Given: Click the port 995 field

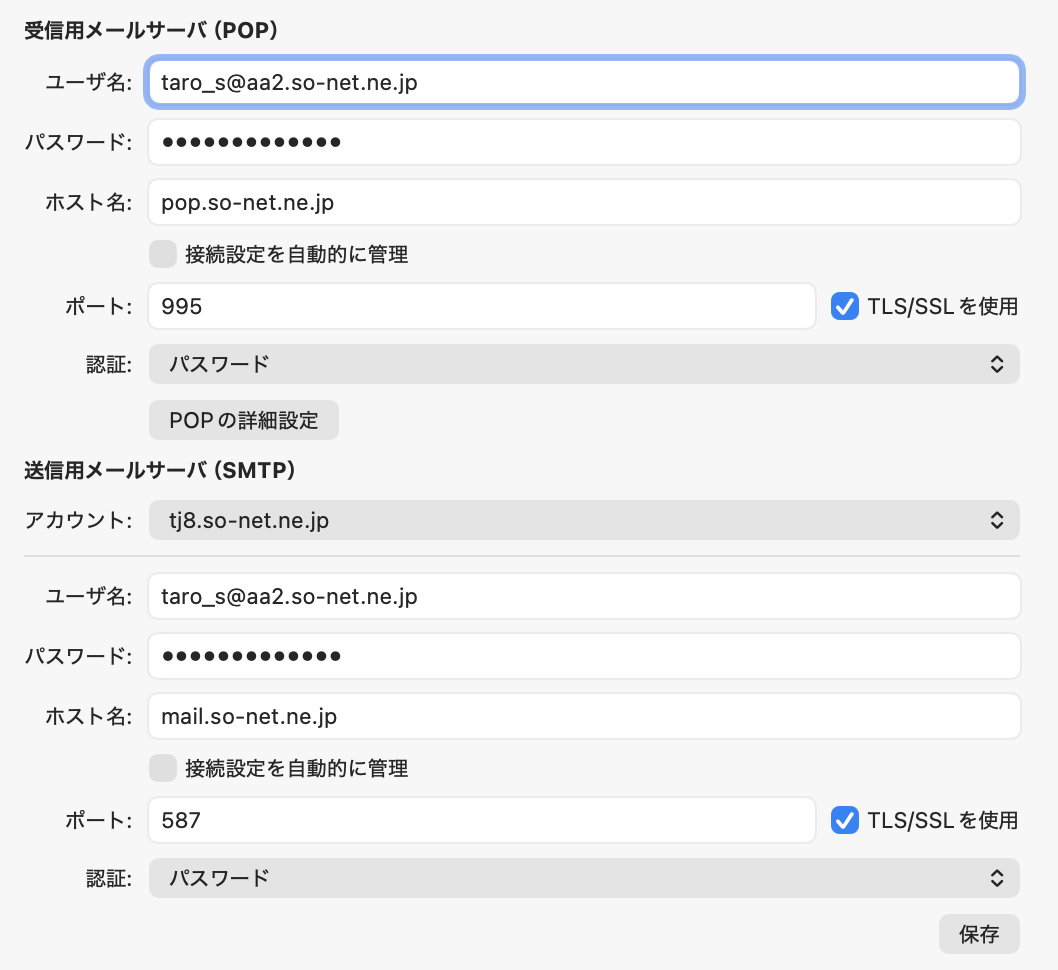Looking at the screenshot, I should (482, 306).
